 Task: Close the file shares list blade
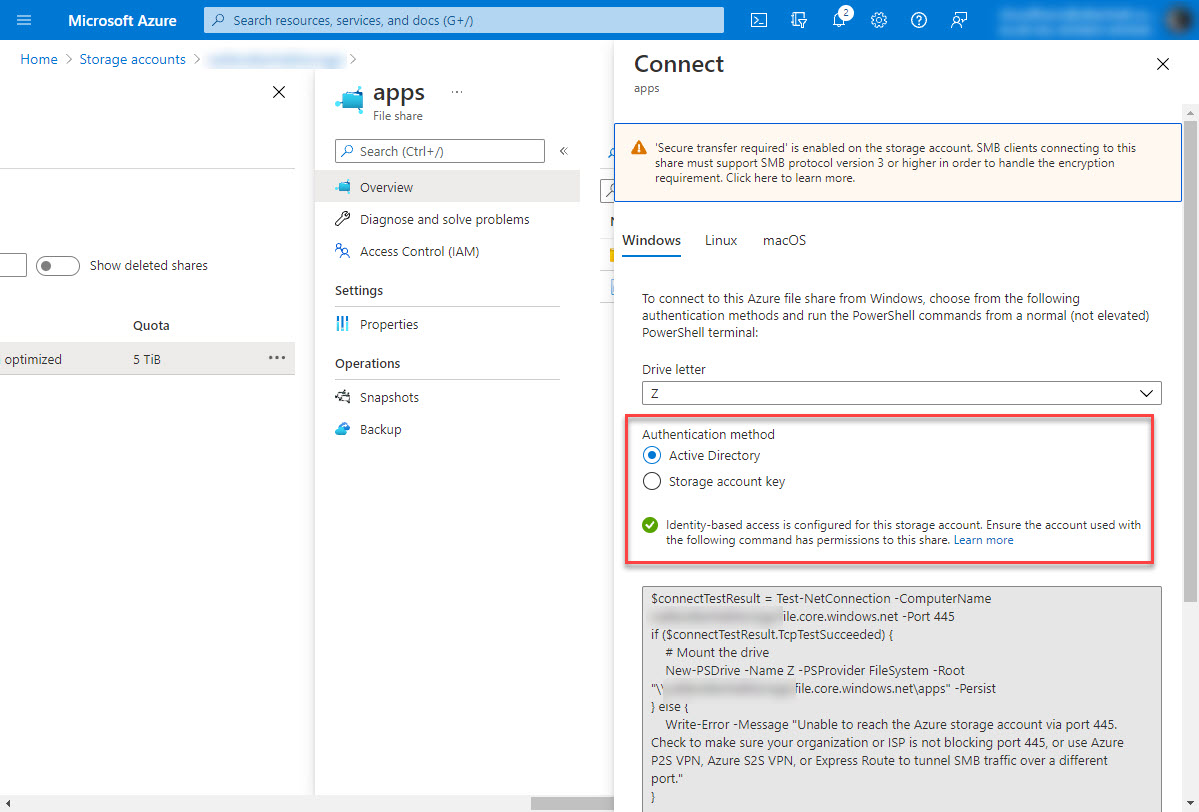[x=279, y=93]
